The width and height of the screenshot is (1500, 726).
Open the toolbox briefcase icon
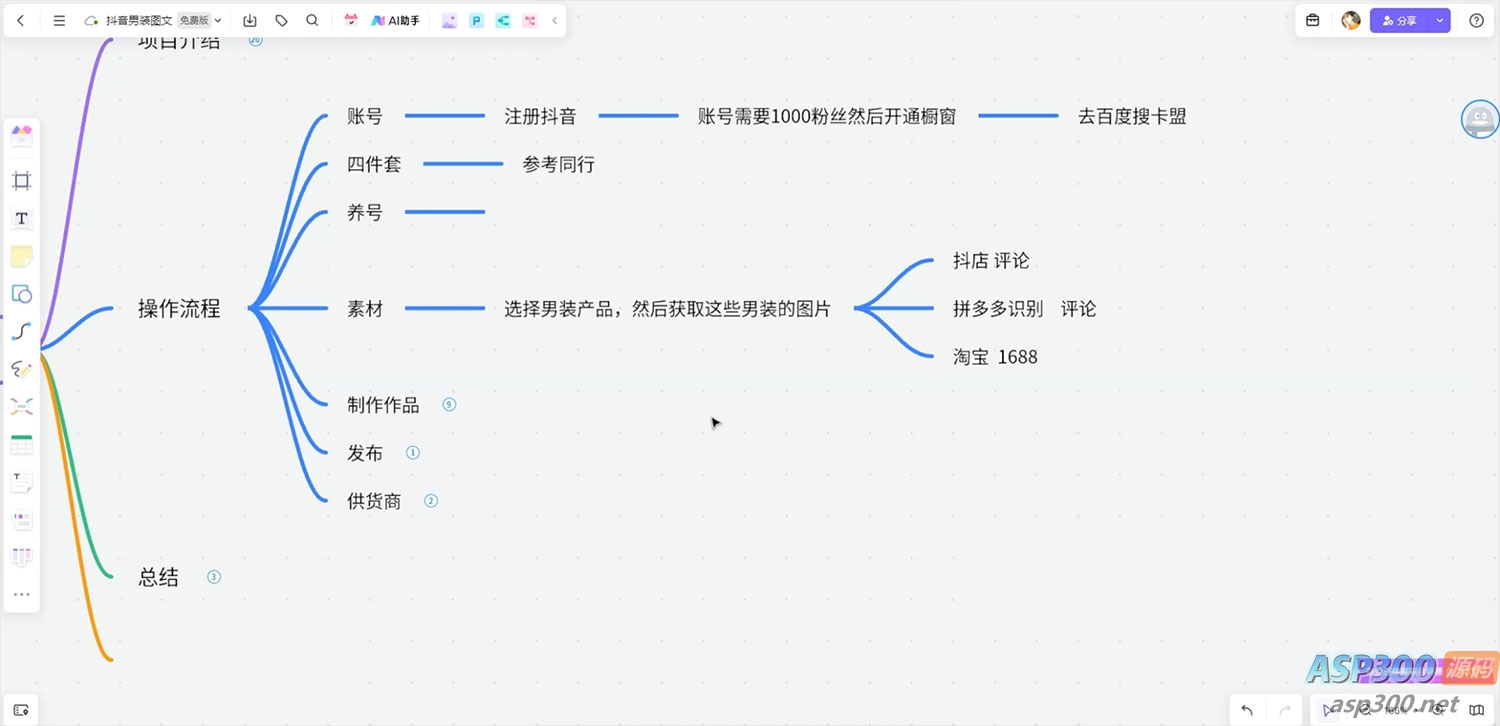(x=1313, y=20)
